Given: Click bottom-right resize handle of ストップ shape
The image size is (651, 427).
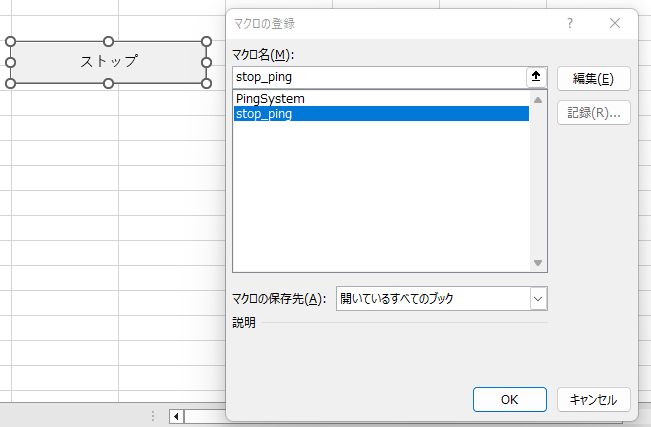Looking at the screenshot, I should [206, 82].
